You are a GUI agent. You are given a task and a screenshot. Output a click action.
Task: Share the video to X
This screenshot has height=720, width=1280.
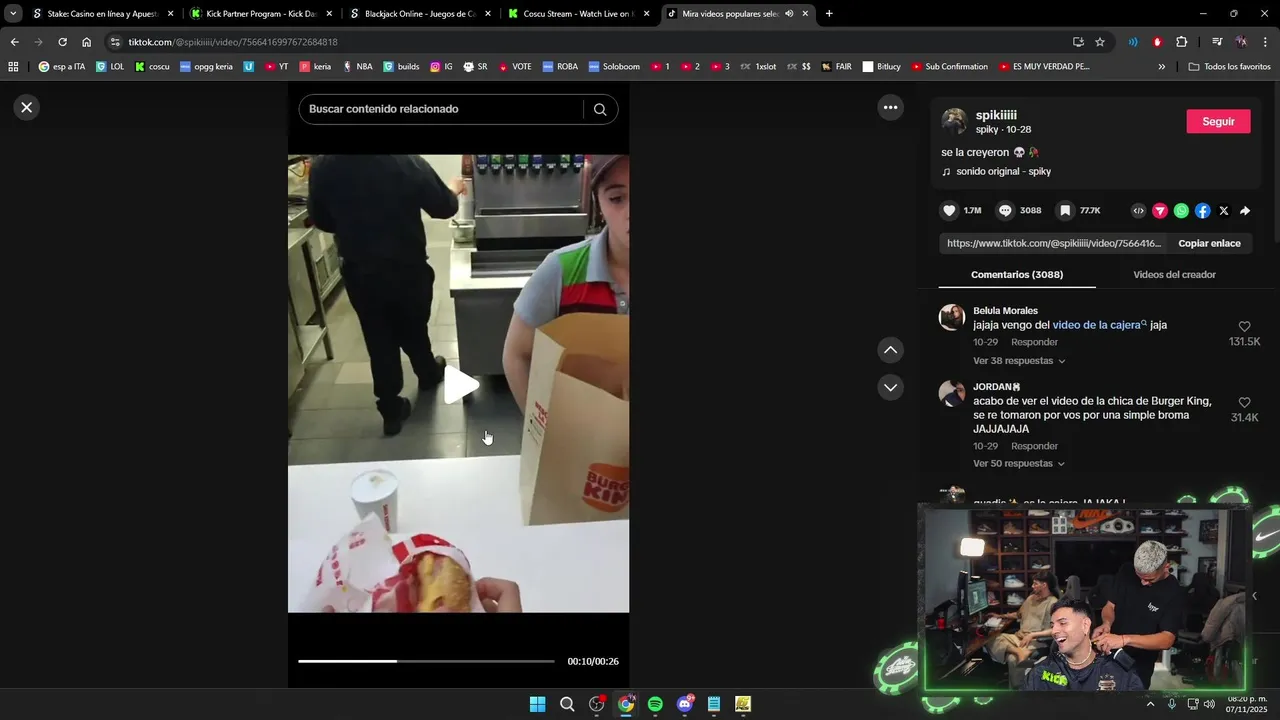1224,211
